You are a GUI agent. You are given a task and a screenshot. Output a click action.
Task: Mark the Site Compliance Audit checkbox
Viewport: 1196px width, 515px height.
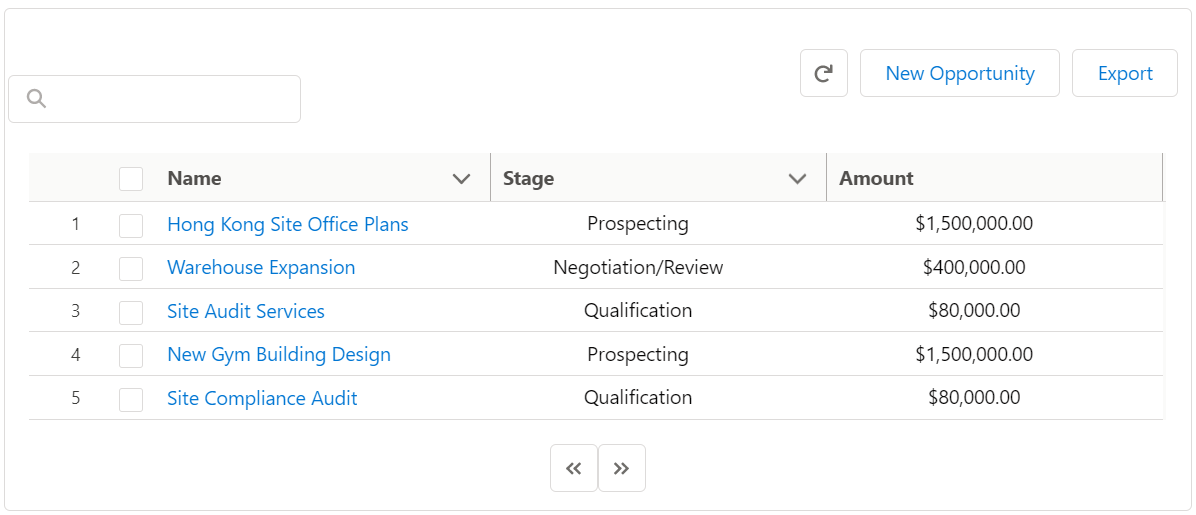pos(131,398)
